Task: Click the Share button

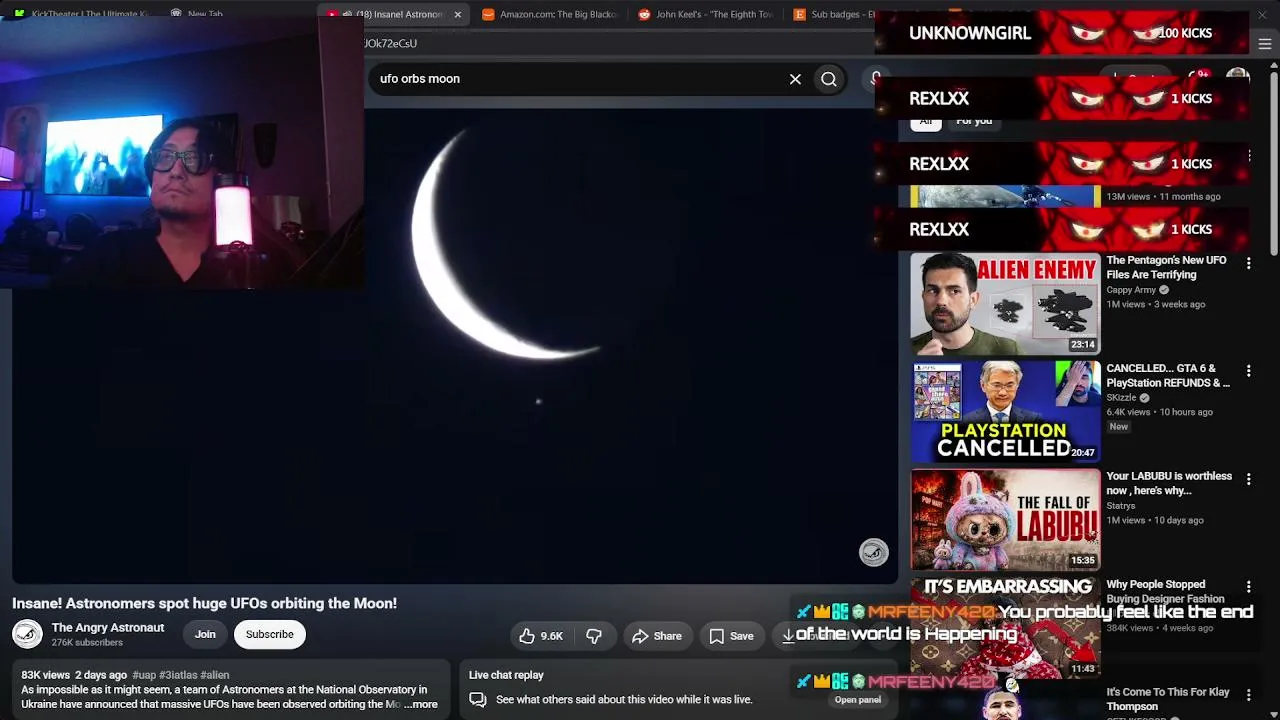Action: [x=656, y=636]
